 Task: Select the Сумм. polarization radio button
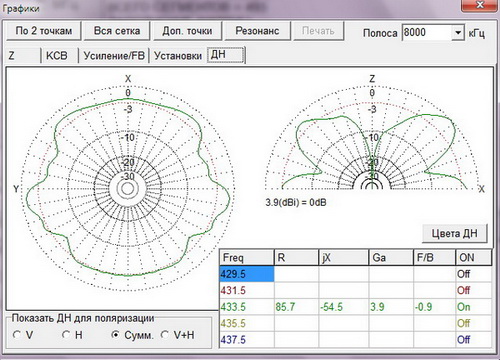click(115, 335)
